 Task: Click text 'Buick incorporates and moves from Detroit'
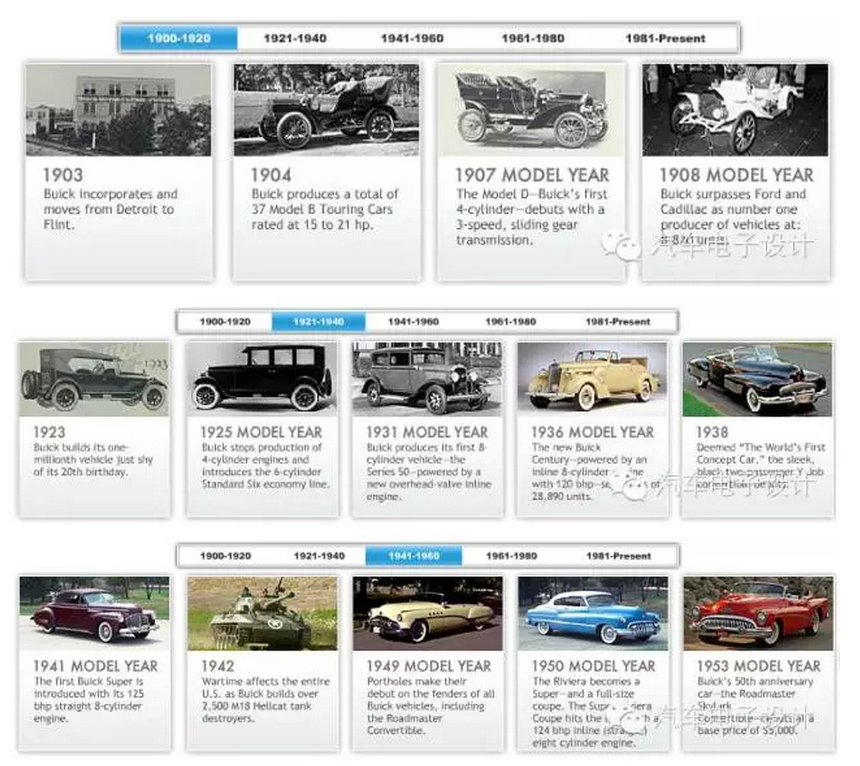pyautogui.click(x=110, y=209)
